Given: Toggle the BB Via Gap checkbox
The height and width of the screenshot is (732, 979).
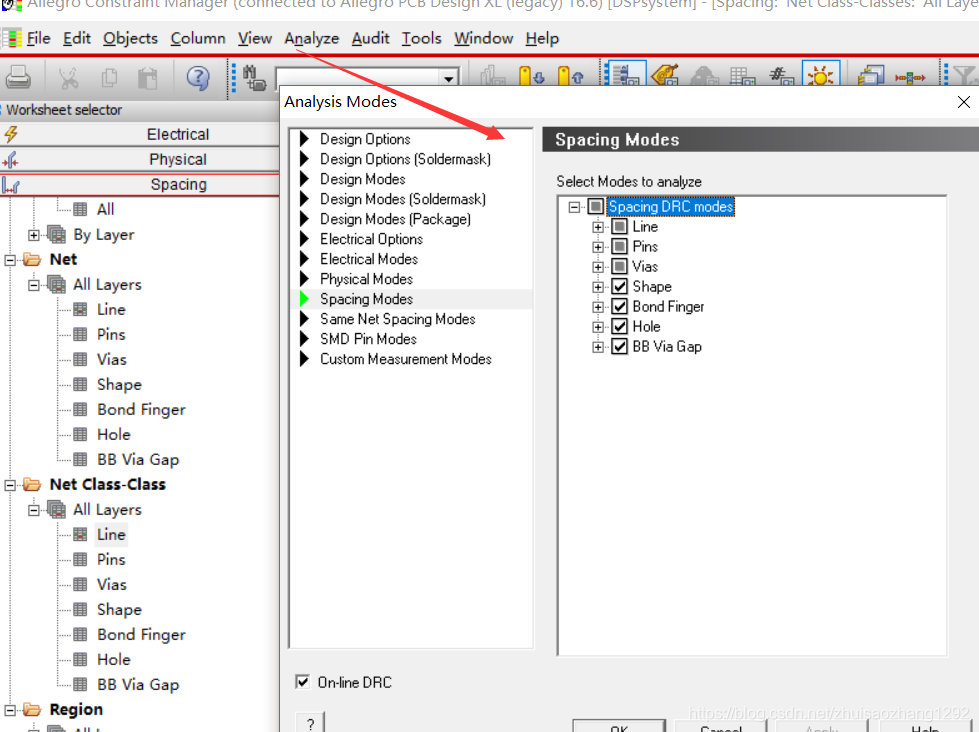Looking at the screenshot, I should point(620,347).
